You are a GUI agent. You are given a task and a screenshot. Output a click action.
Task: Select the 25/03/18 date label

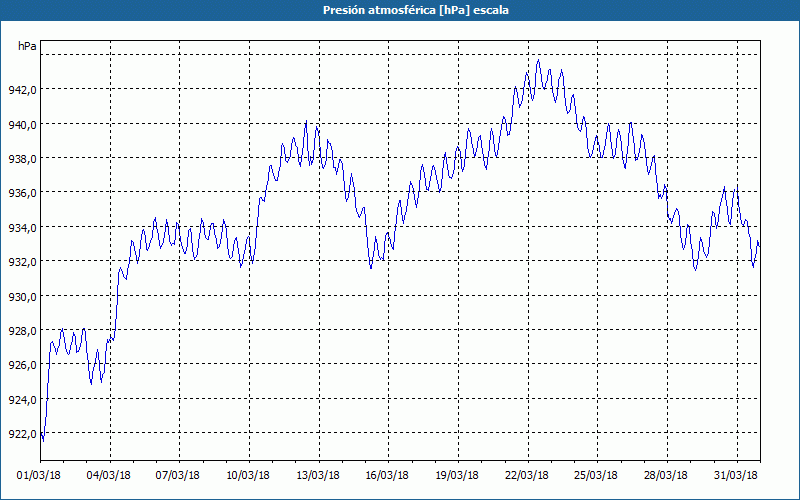tap(596, 476)
